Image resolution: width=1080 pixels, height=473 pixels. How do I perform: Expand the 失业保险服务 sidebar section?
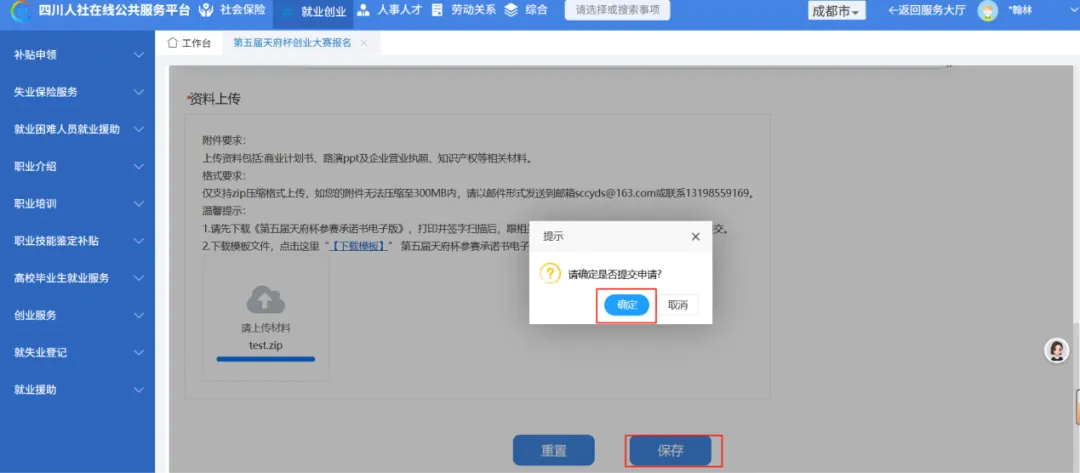tap(138, 92)
